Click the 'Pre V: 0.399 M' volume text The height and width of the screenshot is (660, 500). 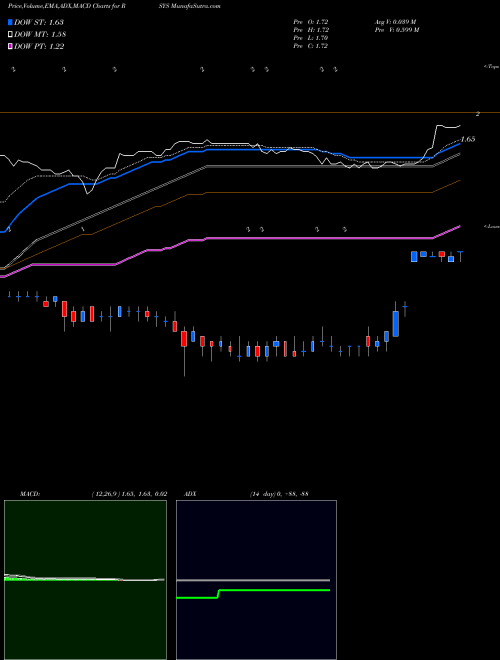396,30
